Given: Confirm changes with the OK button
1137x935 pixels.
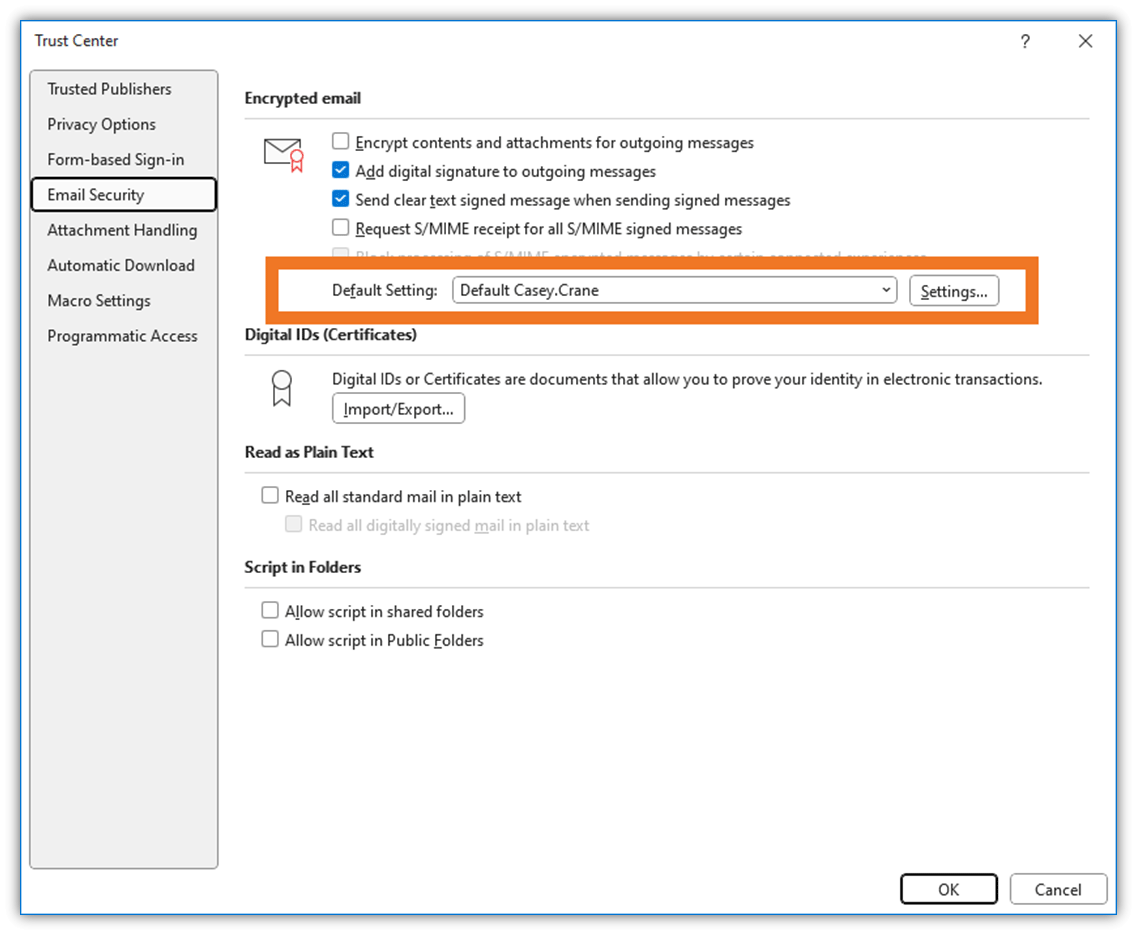Looking at the screenshot, I should pos(948,889).
